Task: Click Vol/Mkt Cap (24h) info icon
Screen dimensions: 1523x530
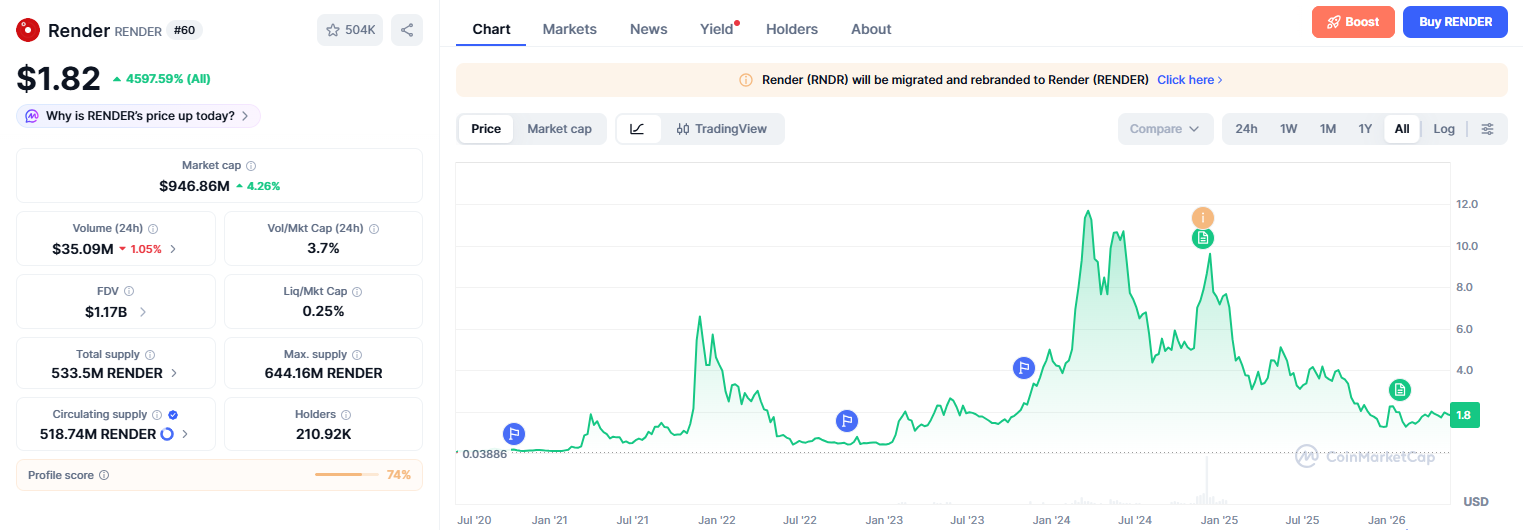Action: (375, 229)
